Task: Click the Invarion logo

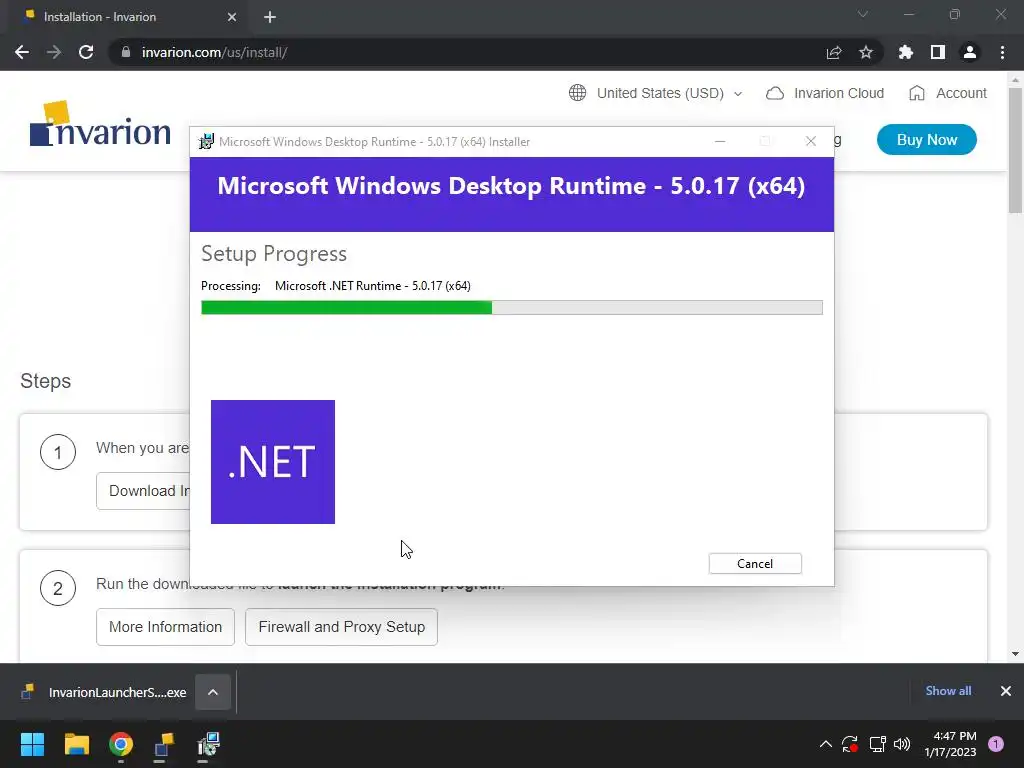Action: 100,123
